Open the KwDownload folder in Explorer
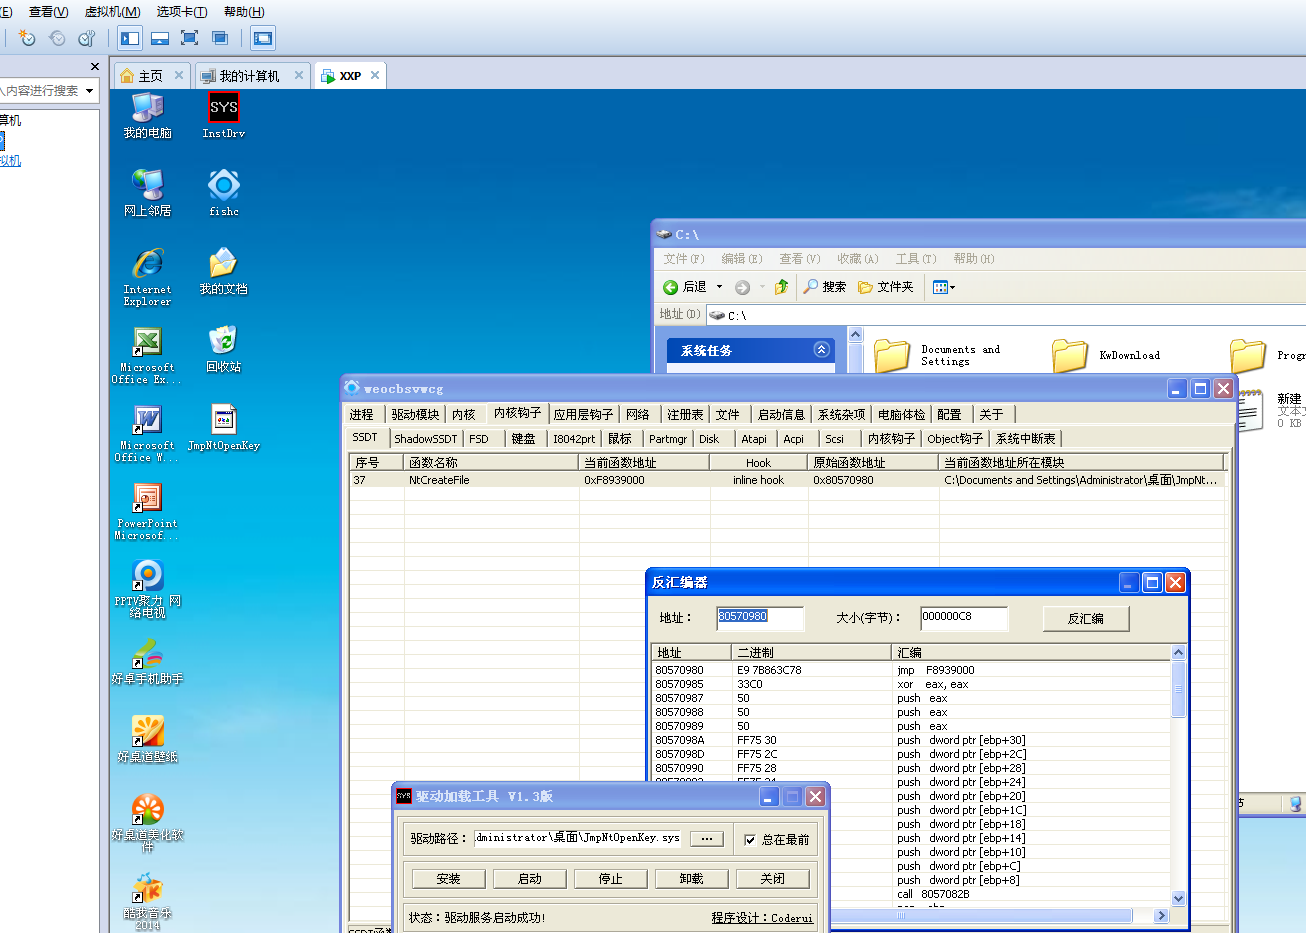Screen dimensions: 1306x933 click(1106, 355)
